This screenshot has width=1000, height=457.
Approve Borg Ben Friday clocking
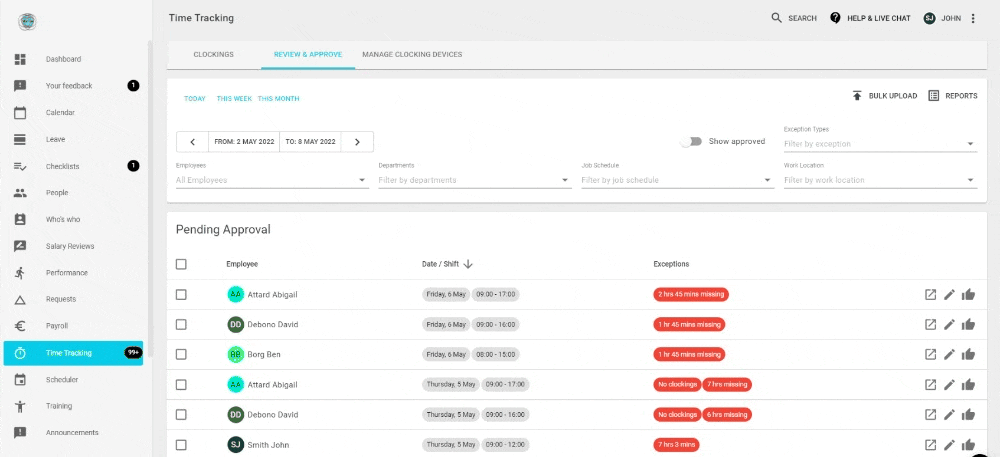pyautogui.click(x=969, y=354)
